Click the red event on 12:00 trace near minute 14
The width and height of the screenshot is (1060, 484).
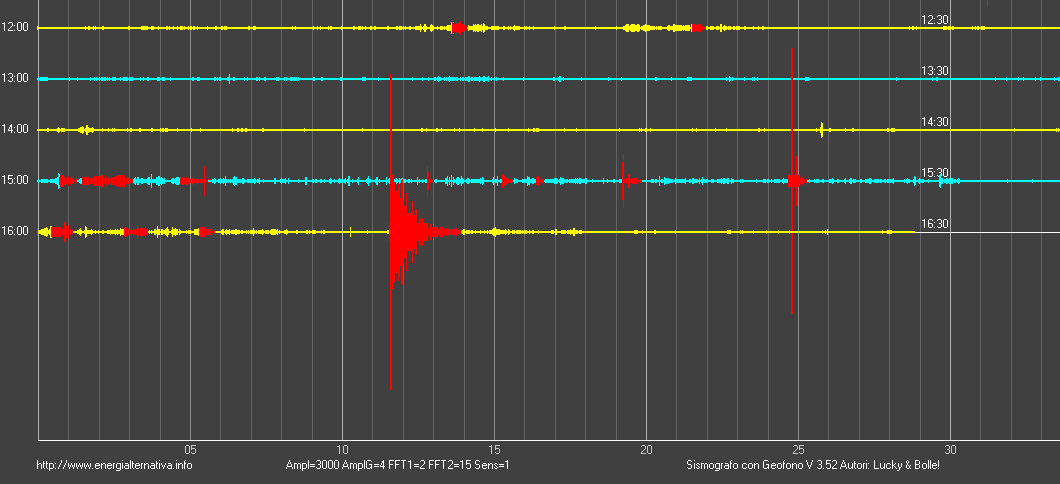[459, 28]
